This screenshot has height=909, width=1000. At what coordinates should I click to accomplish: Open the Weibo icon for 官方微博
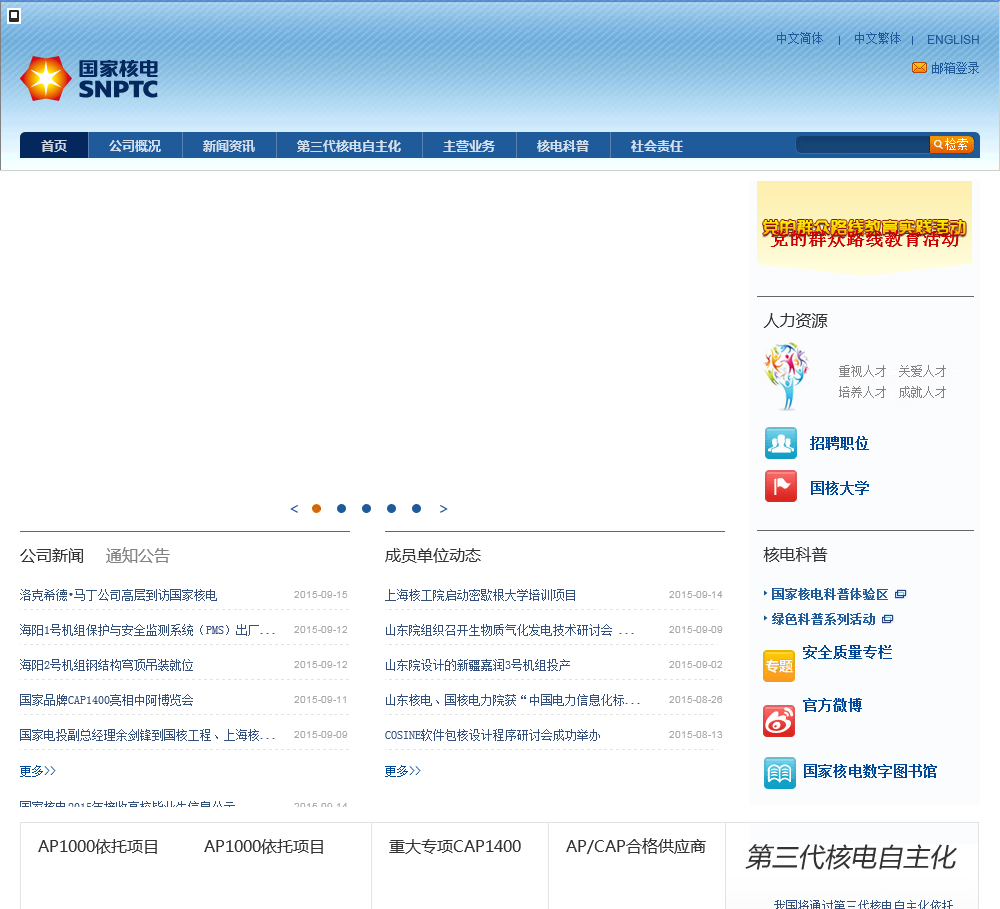779,721
